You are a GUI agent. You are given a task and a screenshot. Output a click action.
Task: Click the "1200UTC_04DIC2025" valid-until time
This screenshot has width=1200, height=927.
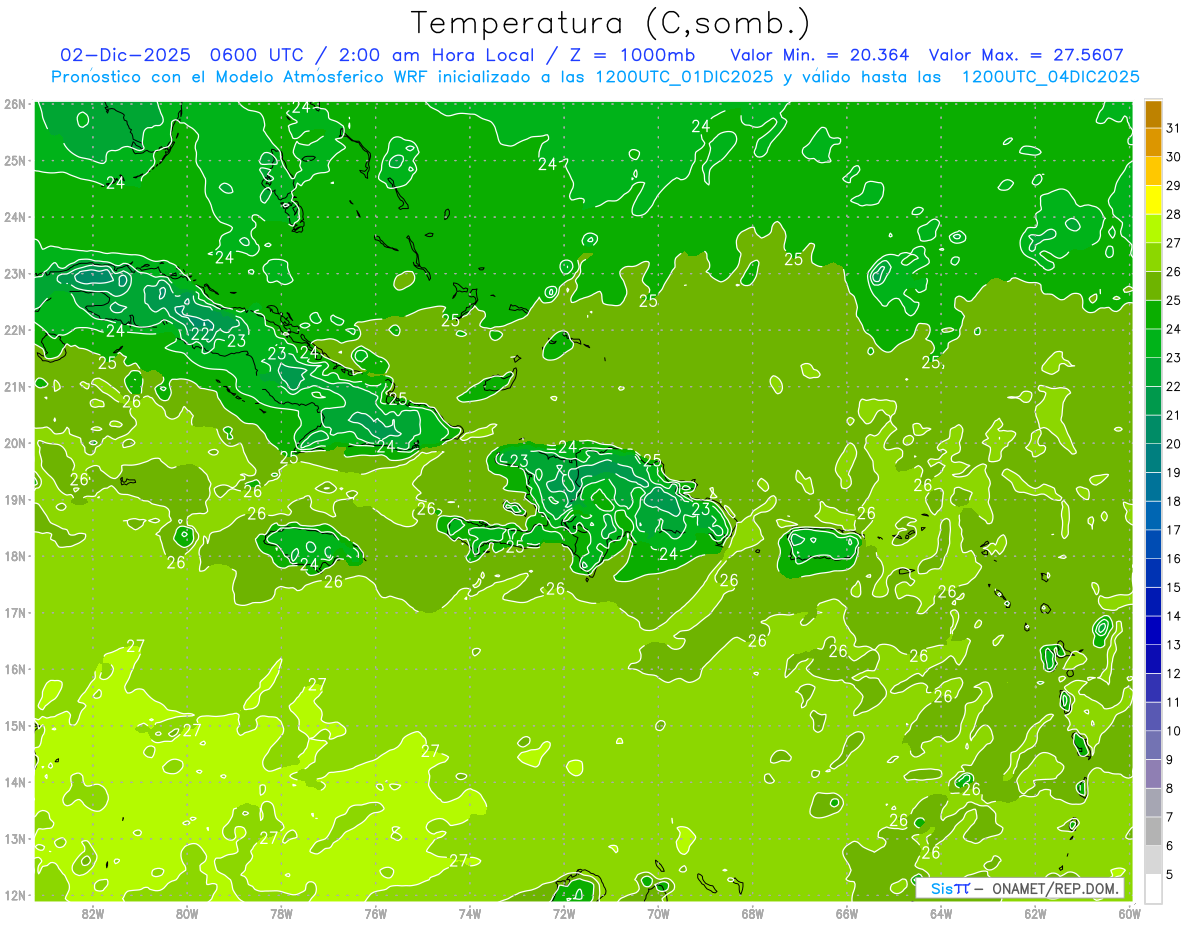pyautogui.click(x=1050, y=77)
